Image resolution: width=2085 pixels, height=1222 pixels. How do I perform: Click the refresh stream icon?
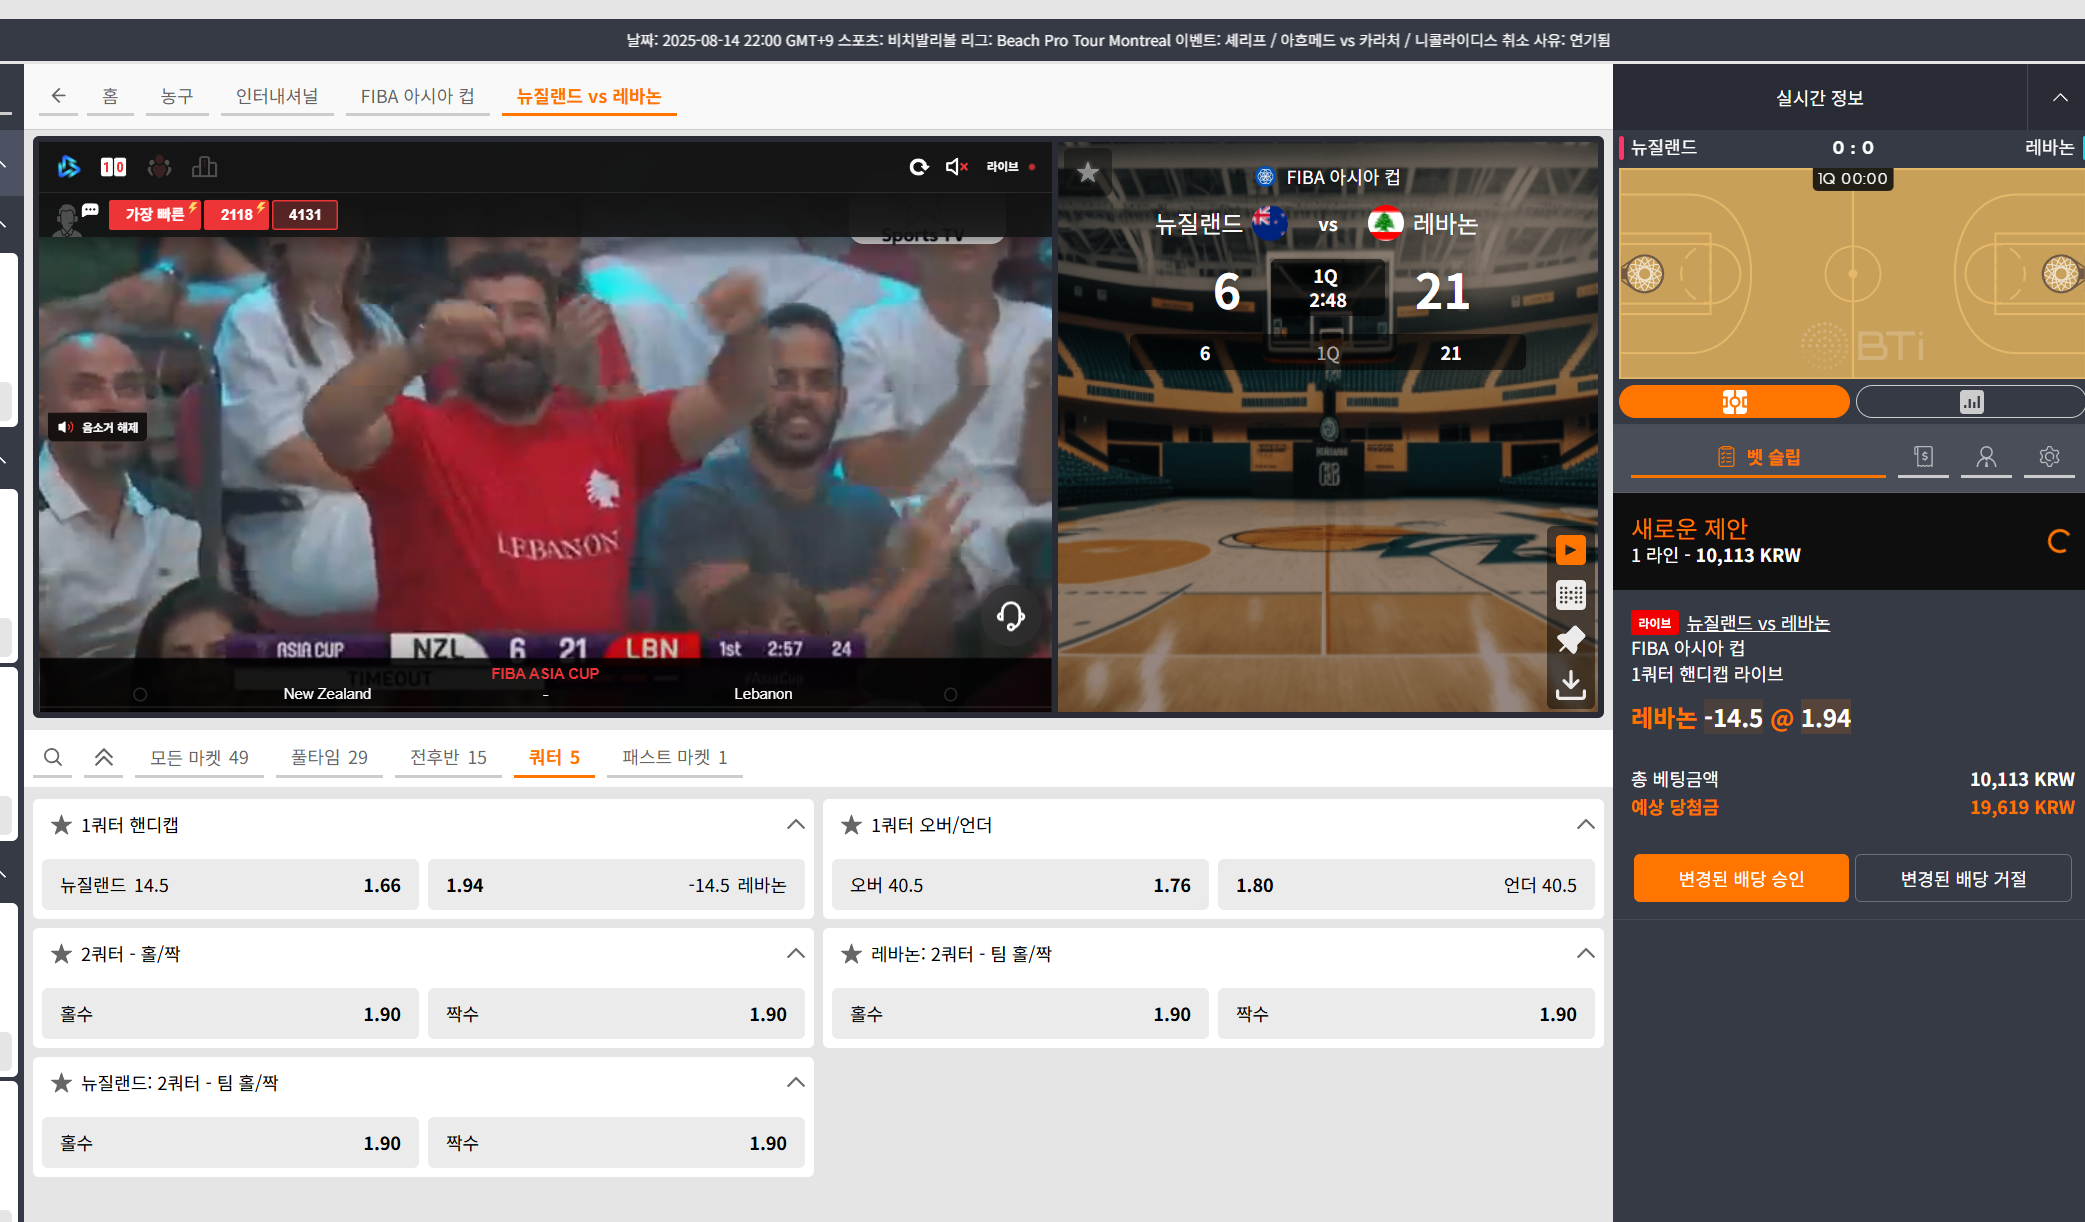pos(919,167)
